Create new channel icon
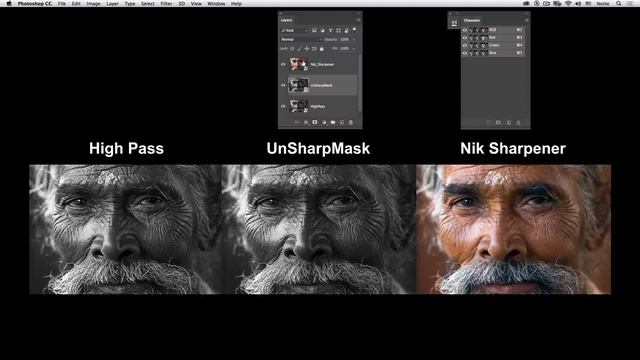This screenshot has height=360, width=640. [x=509, y=122]
